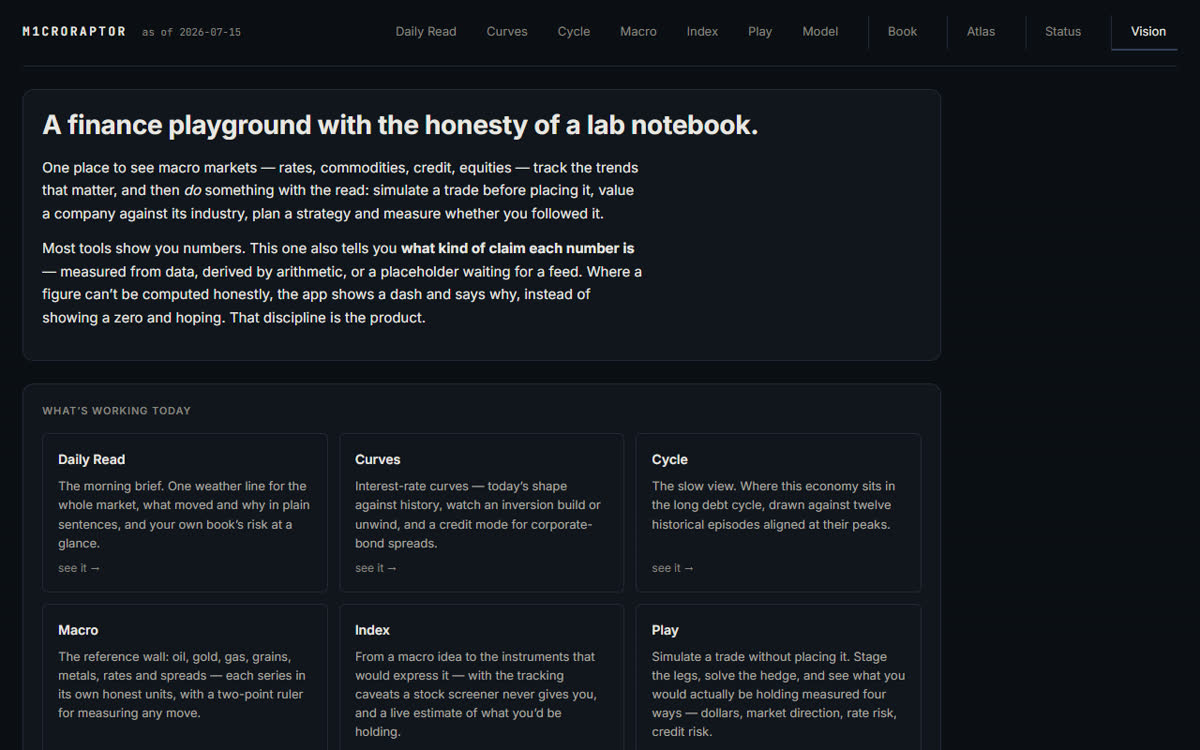The image size is (1200, 750).
Task: Click the Macro card title
Action: pyautogui.click(x=78, y=630)
